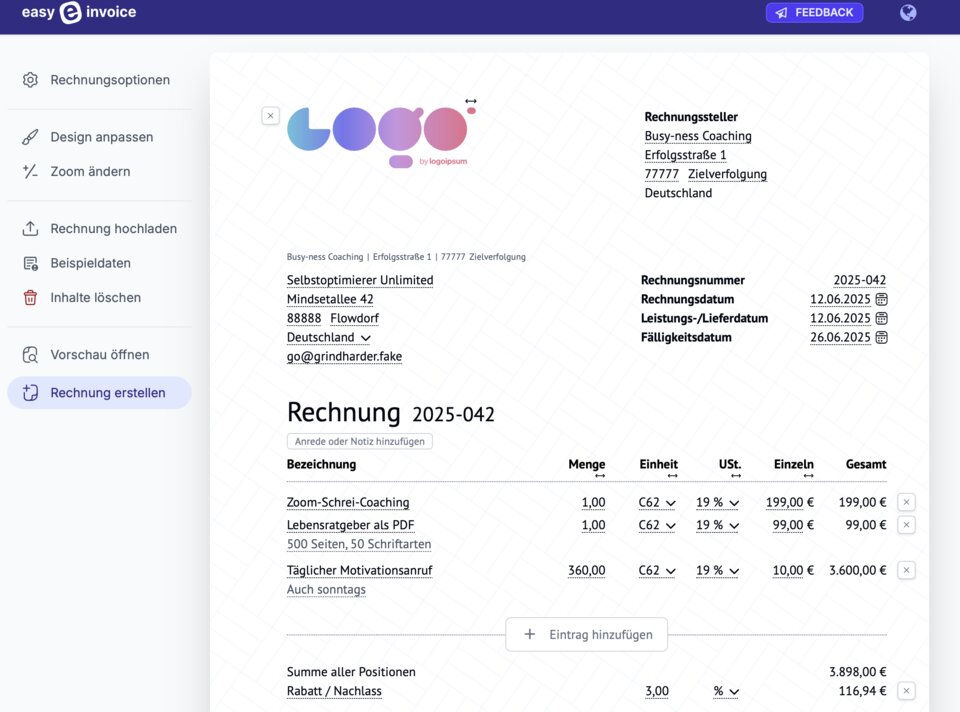Click Zoom ändern to change zoom level
Image resolution: width=960 pixels, height=712 pixels.
point(89,171)
